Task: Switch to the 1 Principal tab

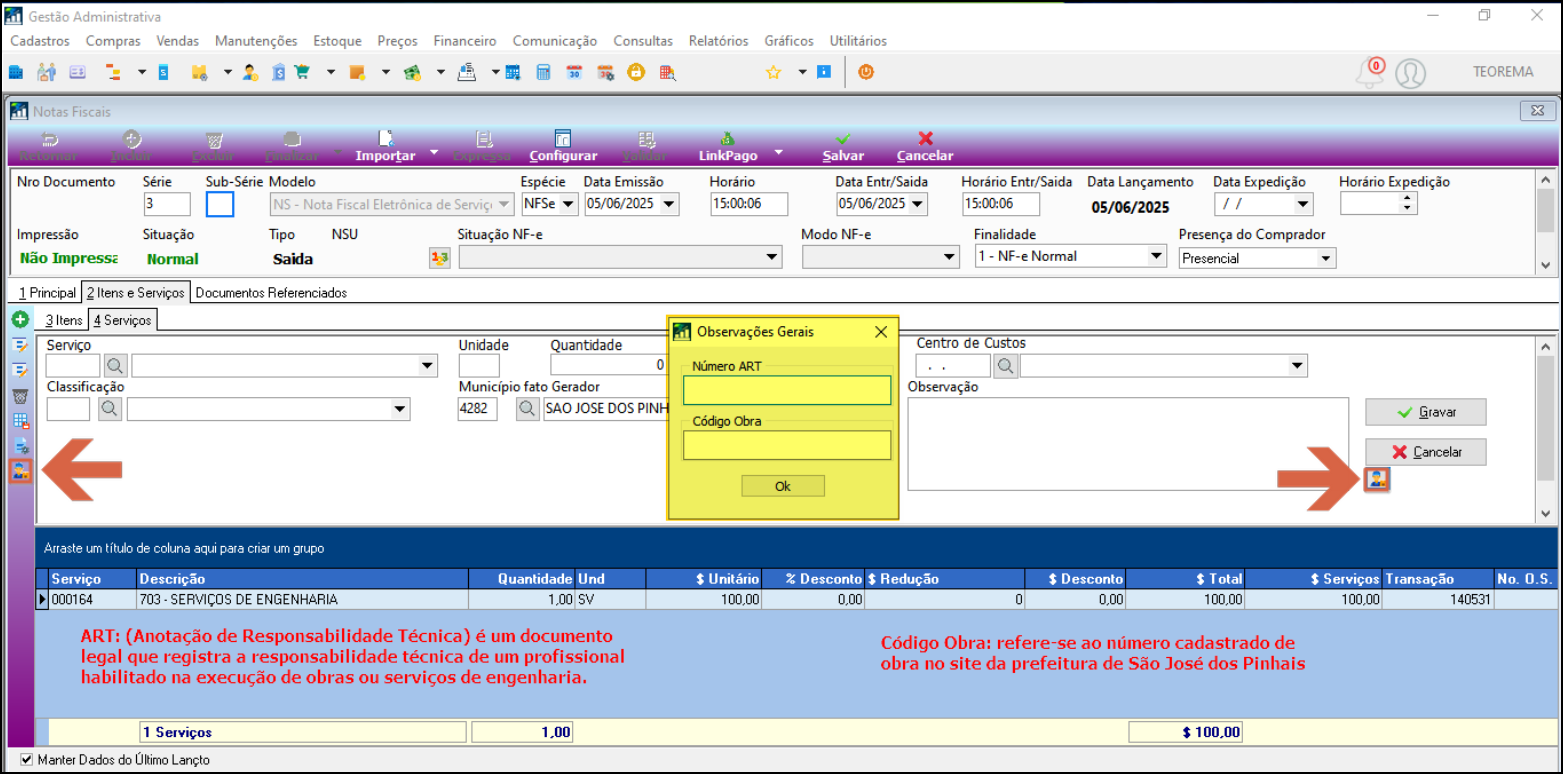Action: (x=47, y=293)
